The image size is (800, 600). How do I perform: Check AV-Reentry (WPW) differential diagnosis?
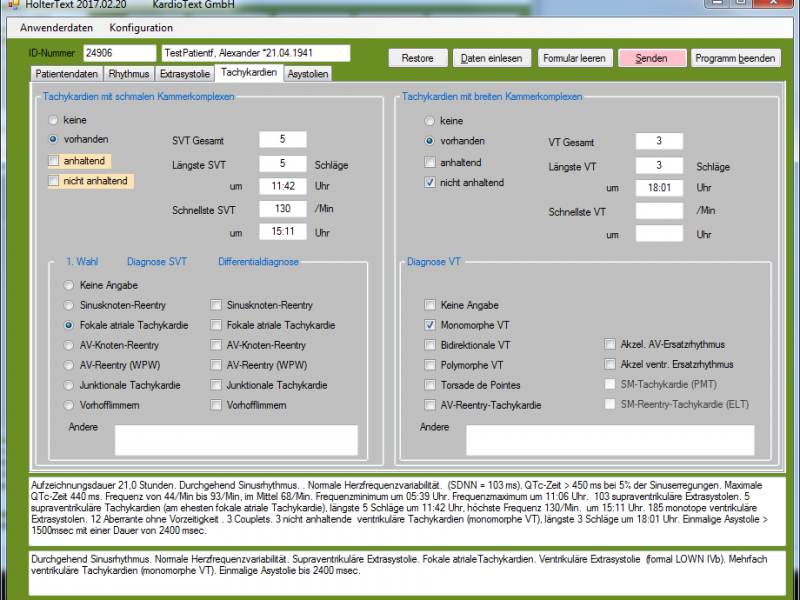coord(216,365)
